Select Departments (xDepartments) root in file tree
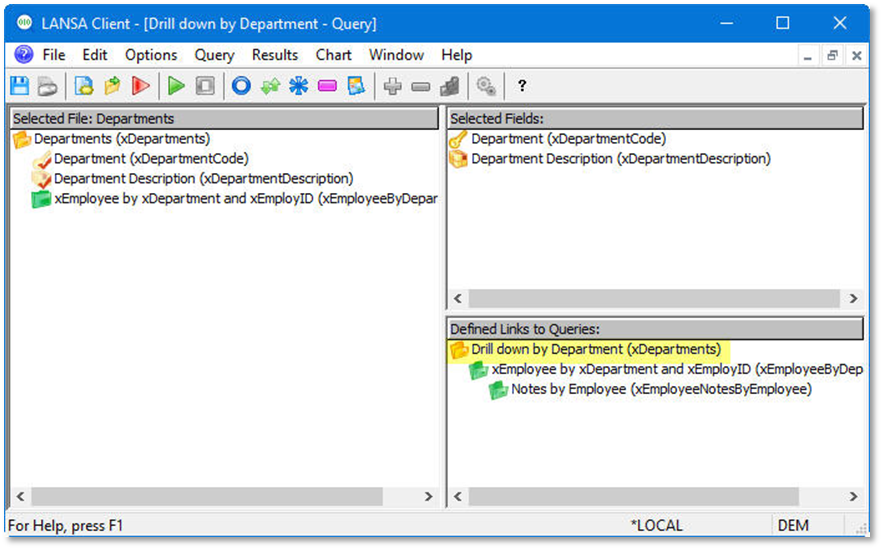Screen dimensions: 882x549 point(122,139)
